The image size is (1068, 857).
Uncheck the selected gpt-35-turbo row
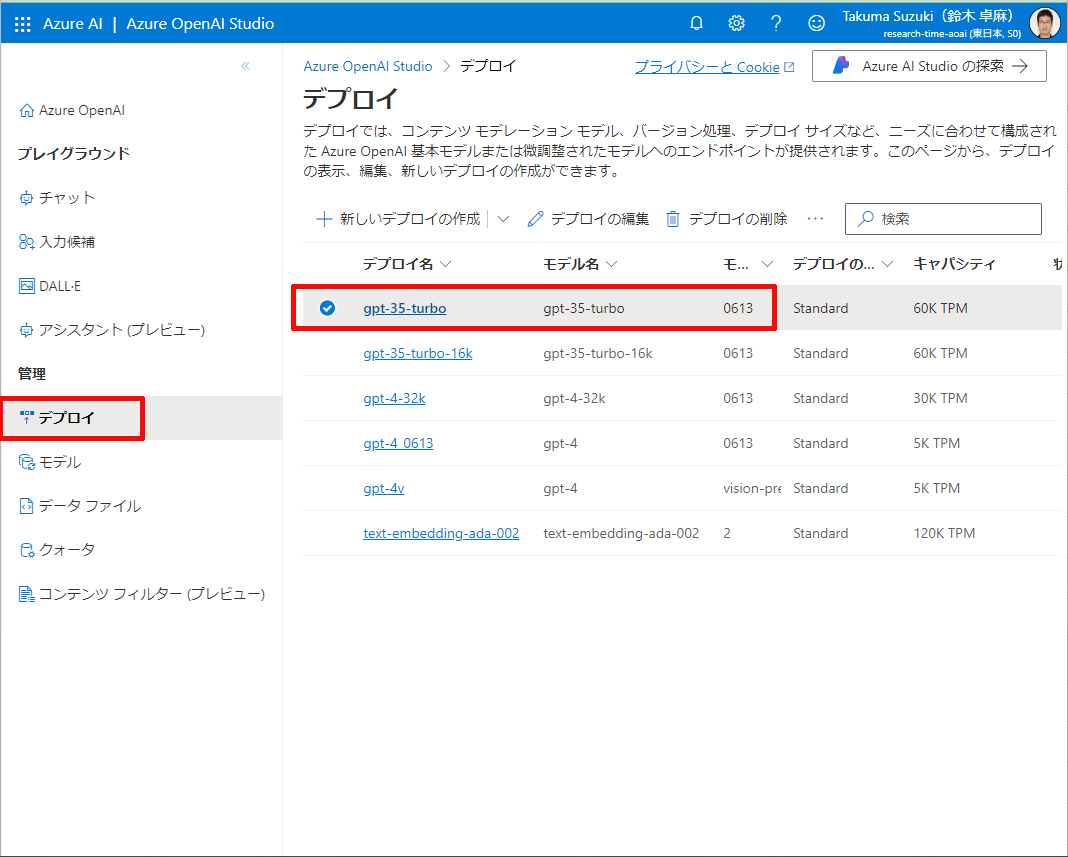click(x=327, y=308)
